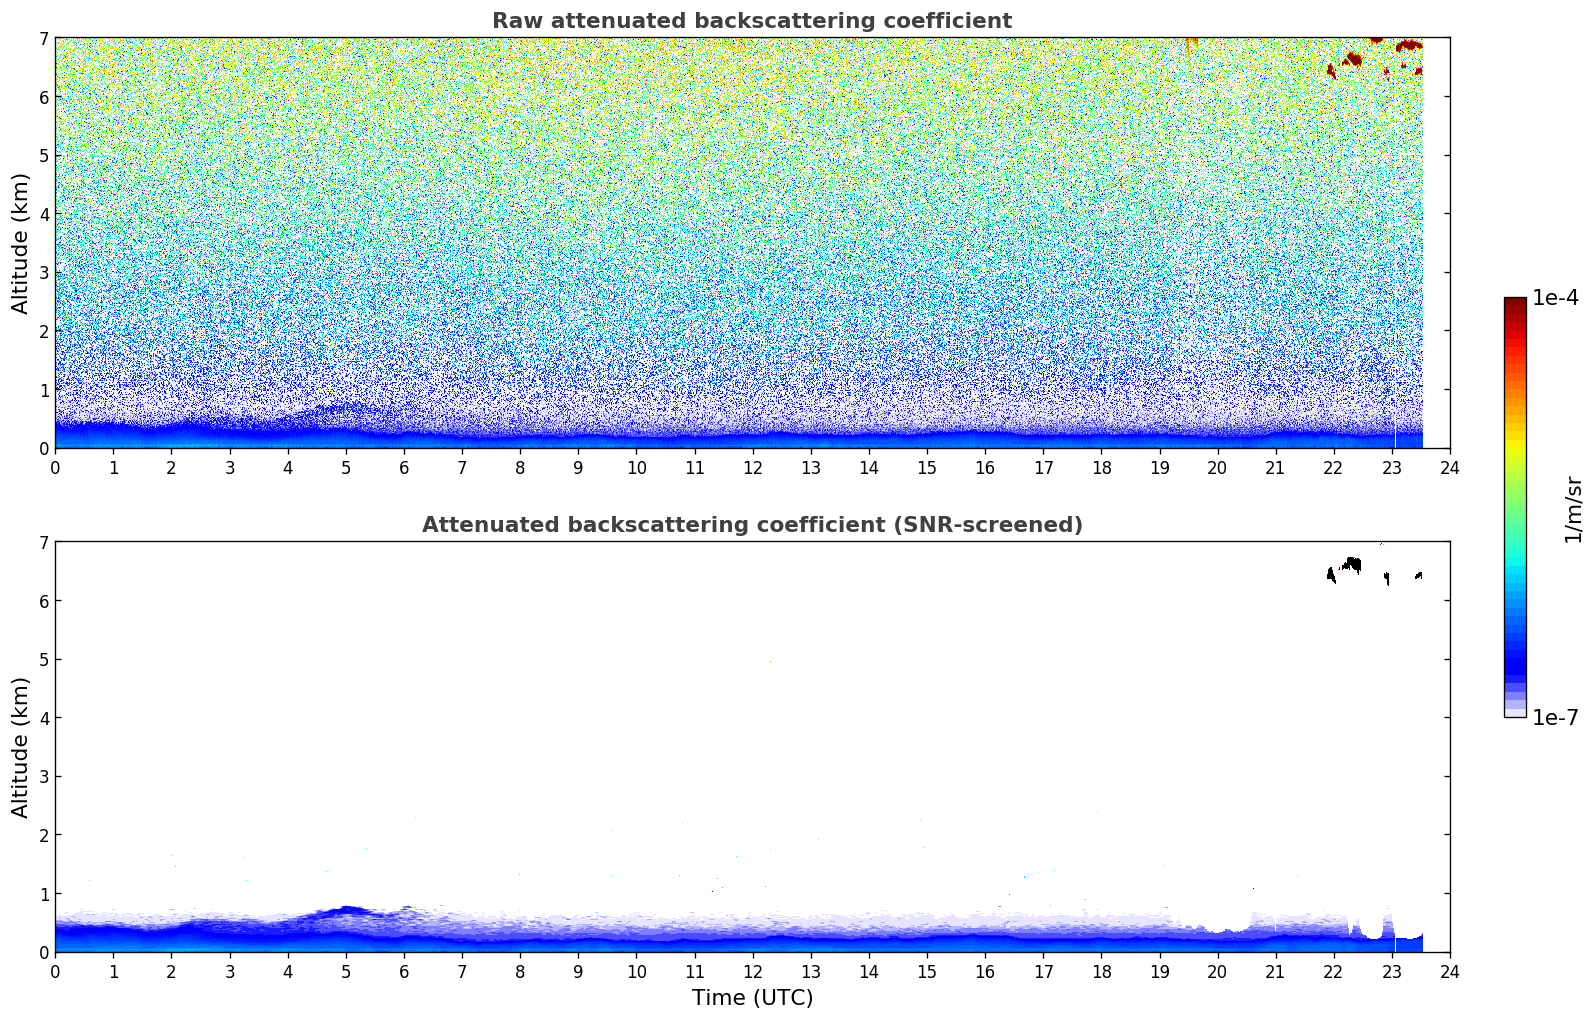Click the x-tick '24' of bottom plot
1595x1020 pixels.
click(x=1450, y=971)
